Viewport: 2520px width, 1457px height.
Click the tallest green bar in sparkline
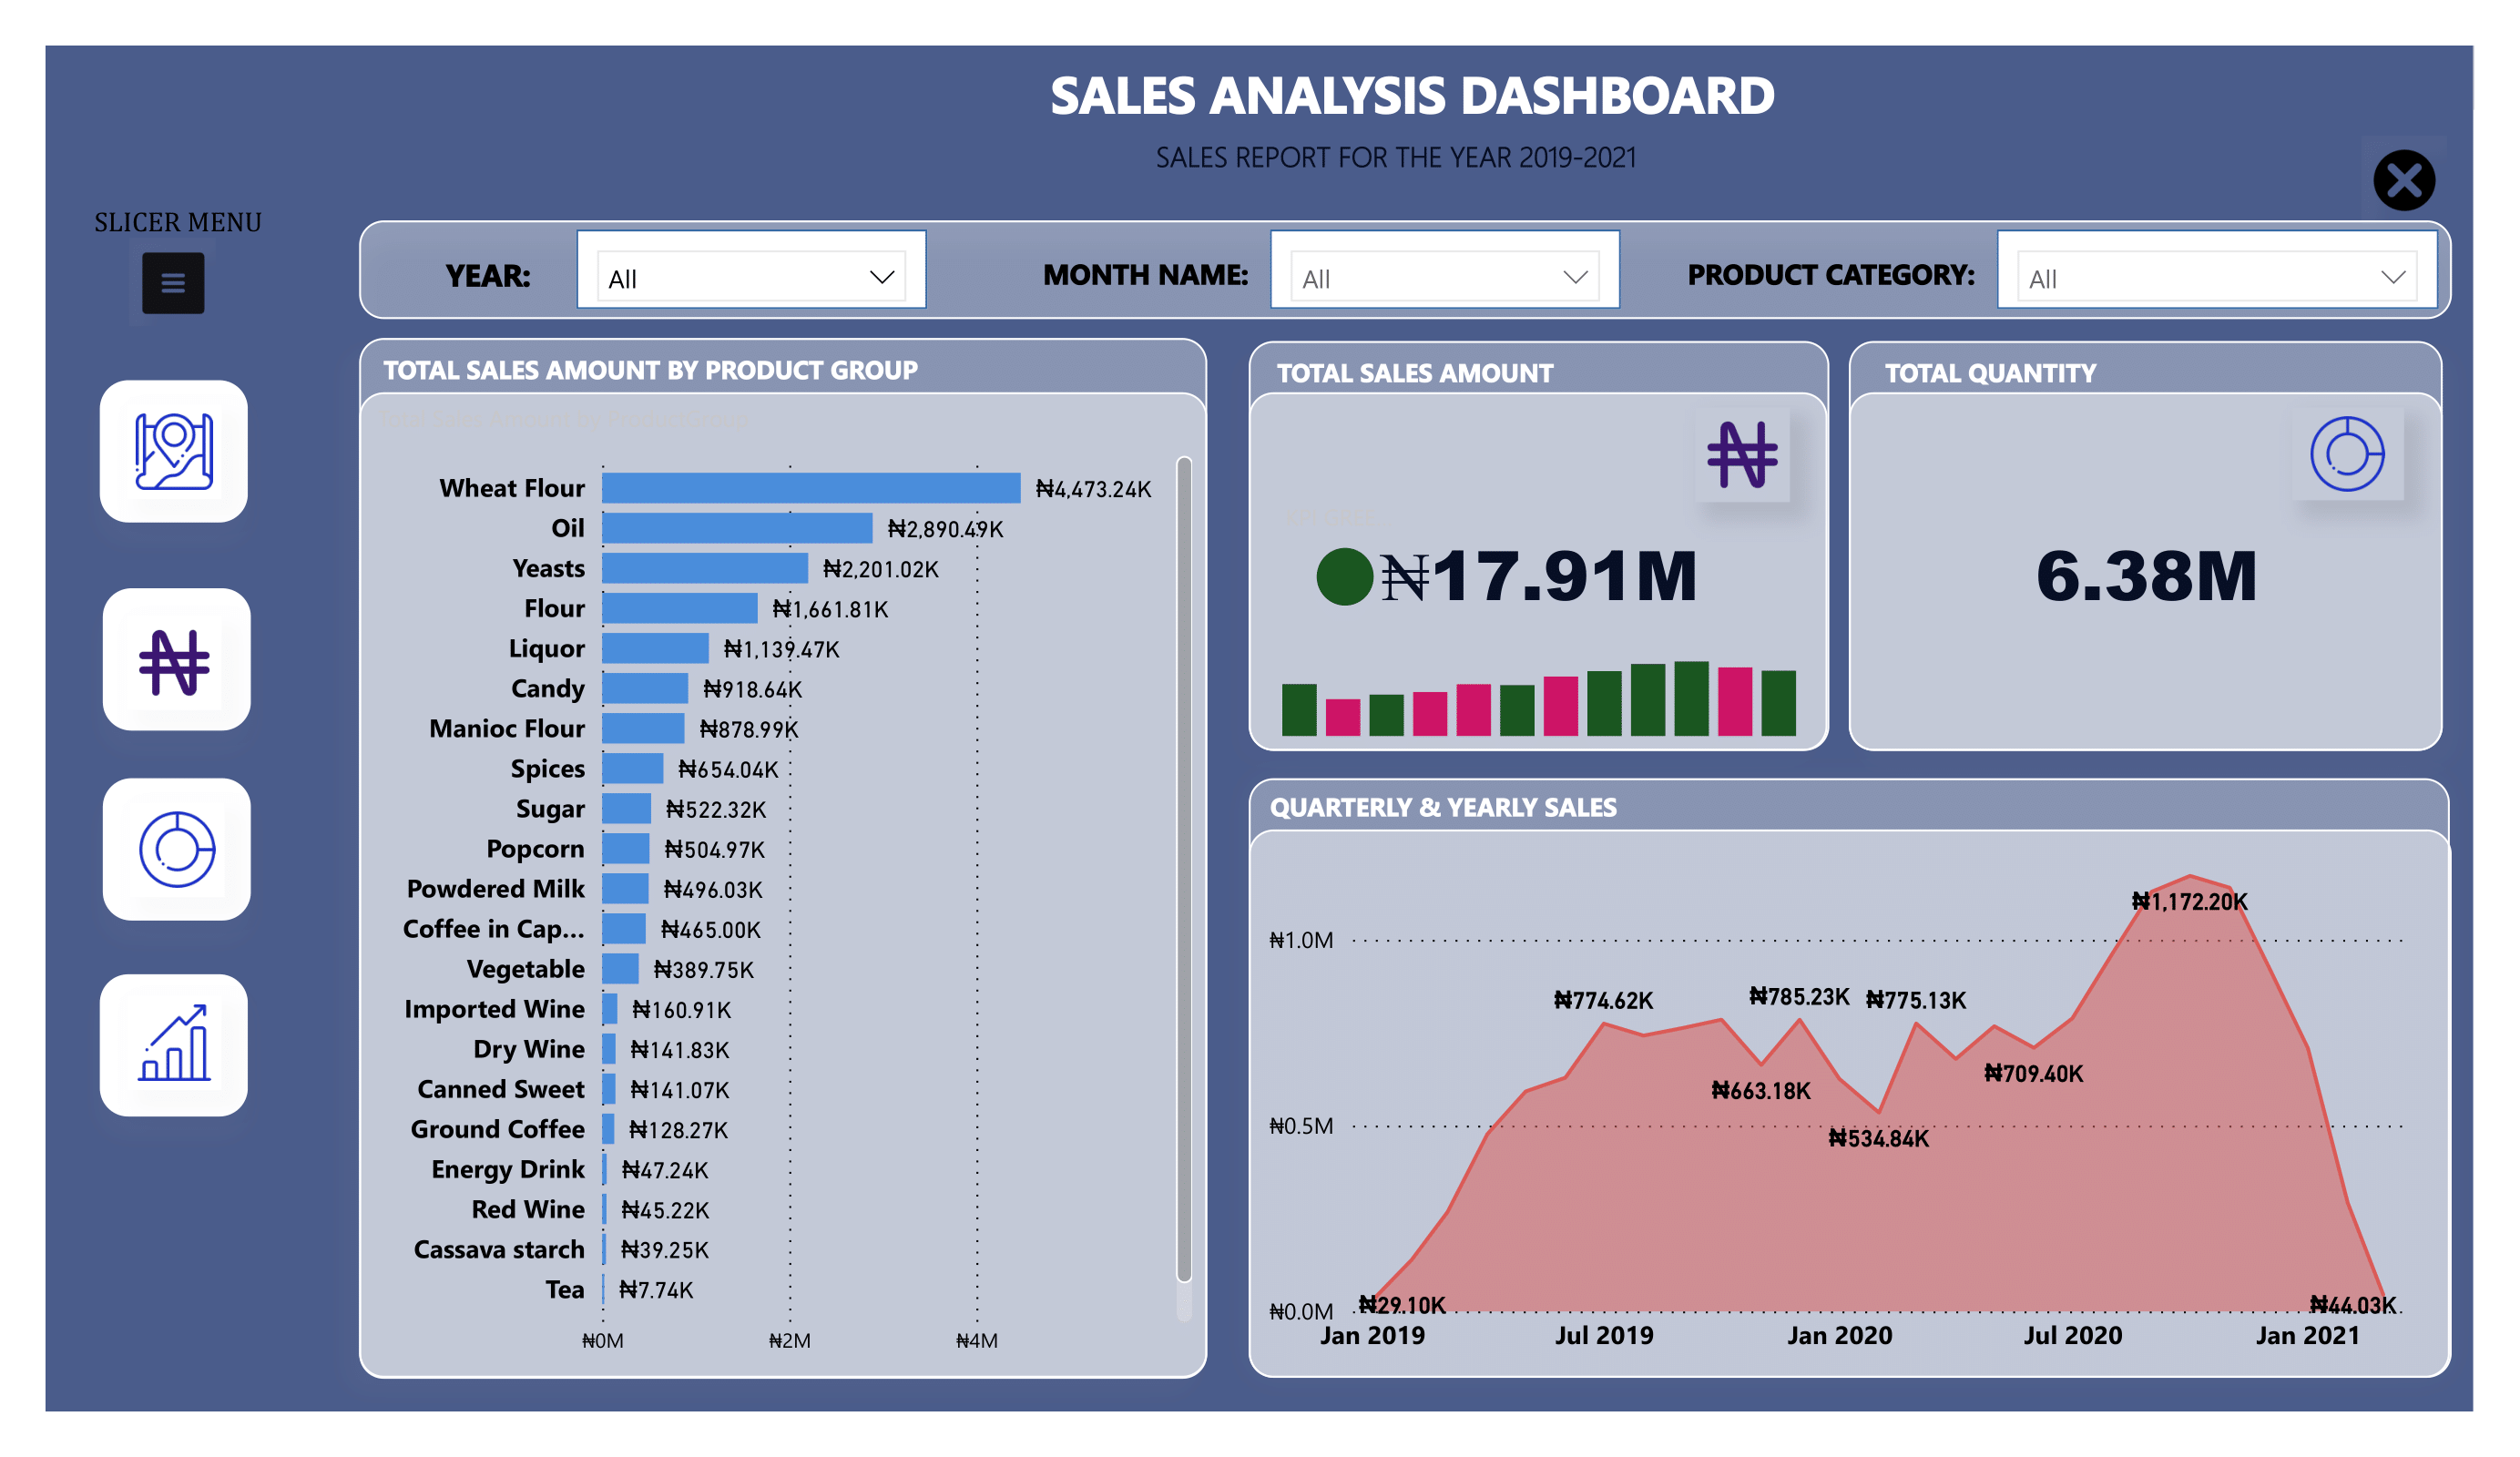coord(1691,699)
